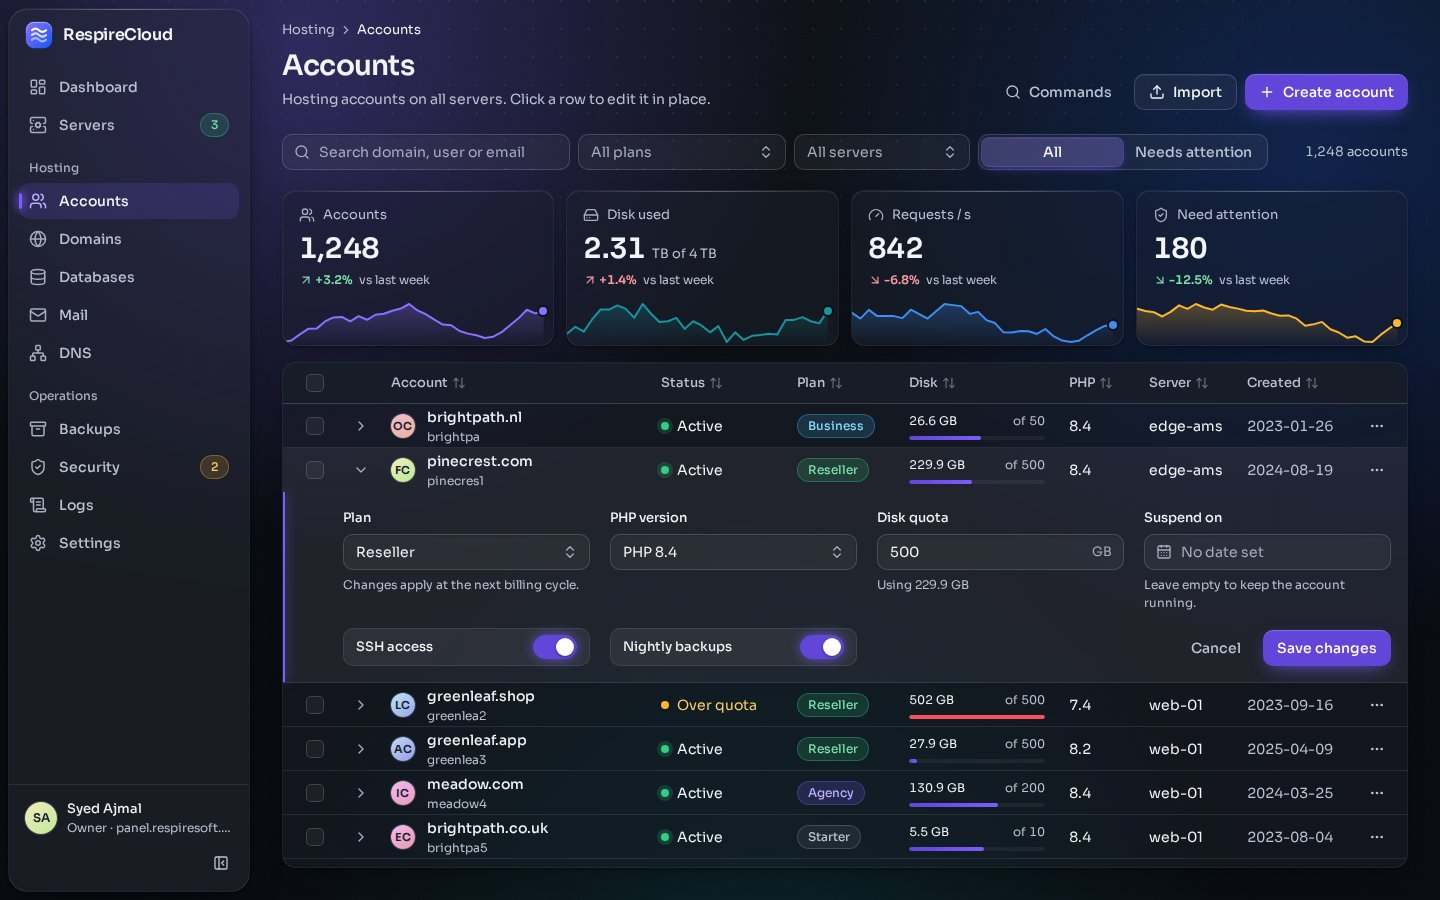Cancel the pinecrest.com edit

pos(1215,648)
